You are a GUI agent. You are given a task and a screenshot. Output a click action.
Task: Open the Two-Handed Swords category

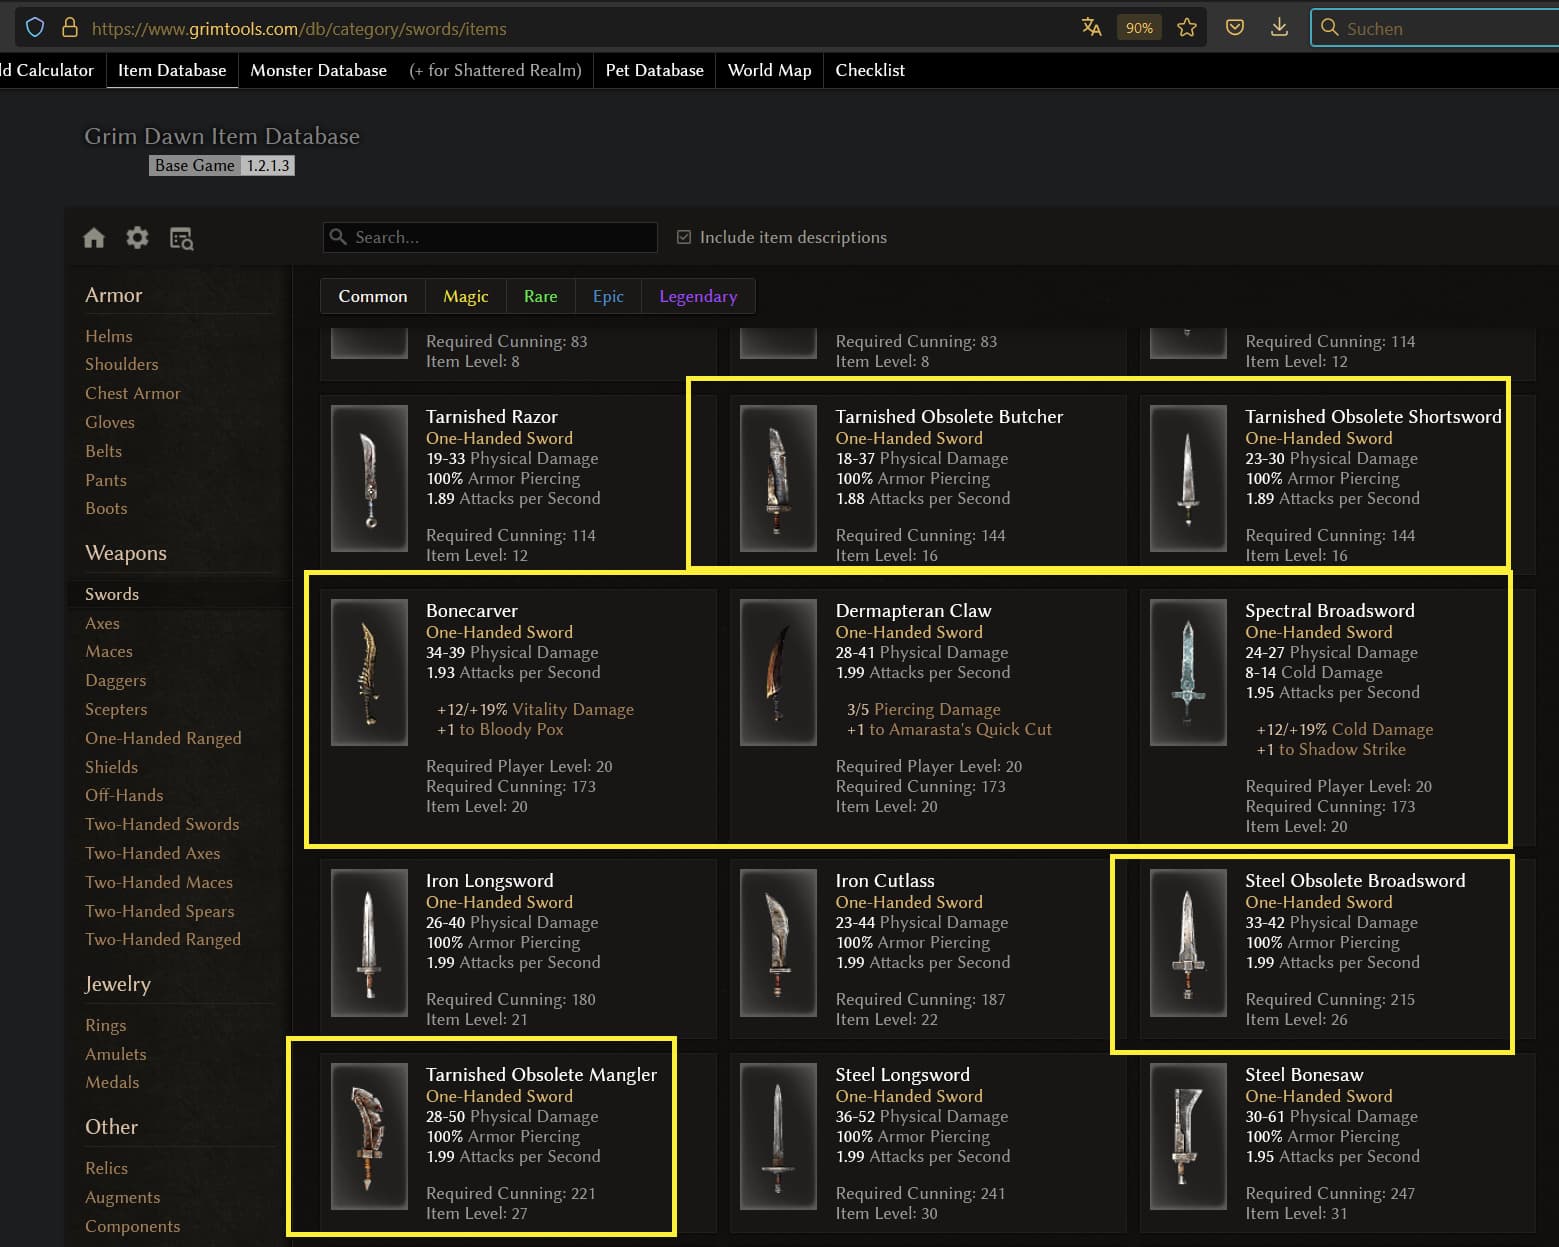[x=162, y=824]
